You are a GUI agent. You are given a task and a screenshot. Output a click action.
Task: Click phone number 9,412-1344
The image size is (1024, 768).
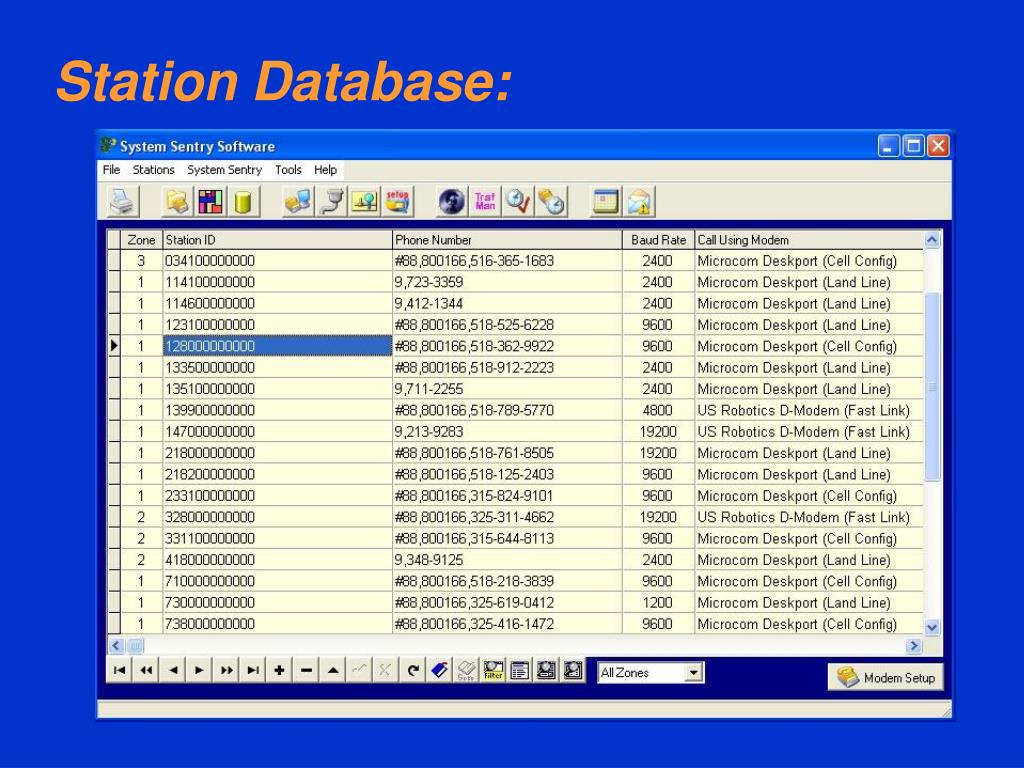tap(507, 304)
